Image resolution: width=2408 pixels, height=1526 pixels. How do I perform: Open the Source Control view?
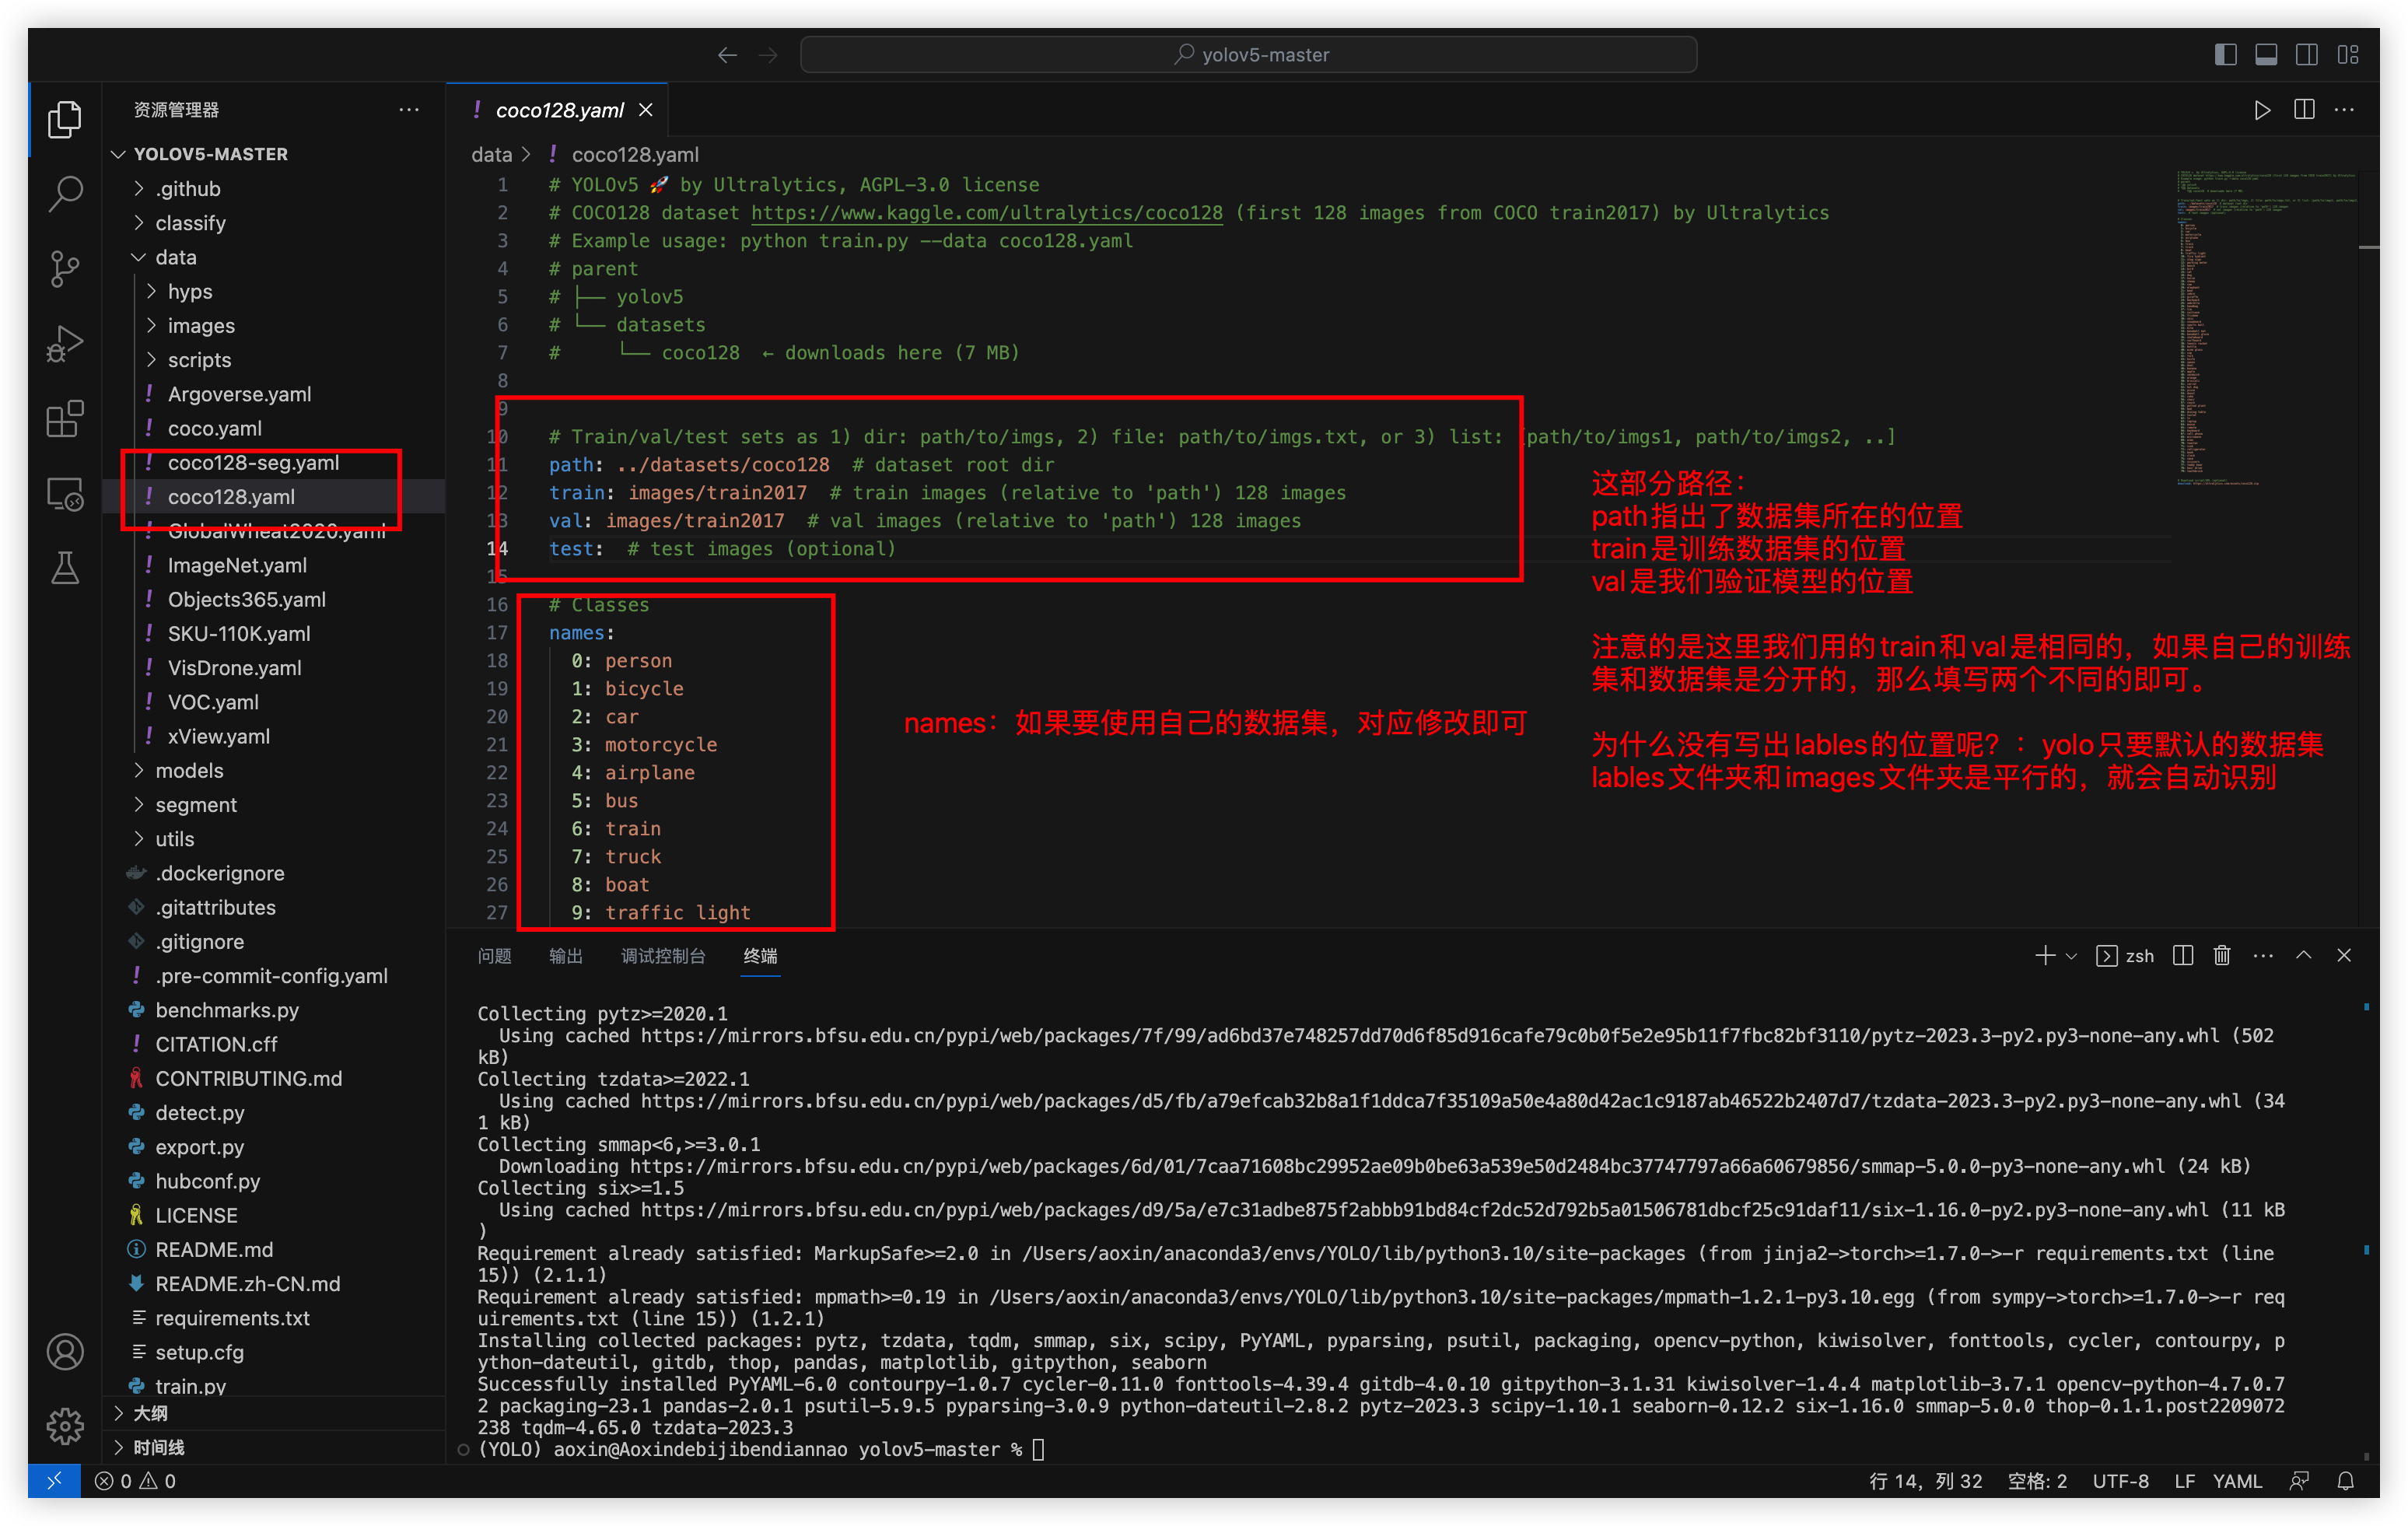(x=65, y=268)
